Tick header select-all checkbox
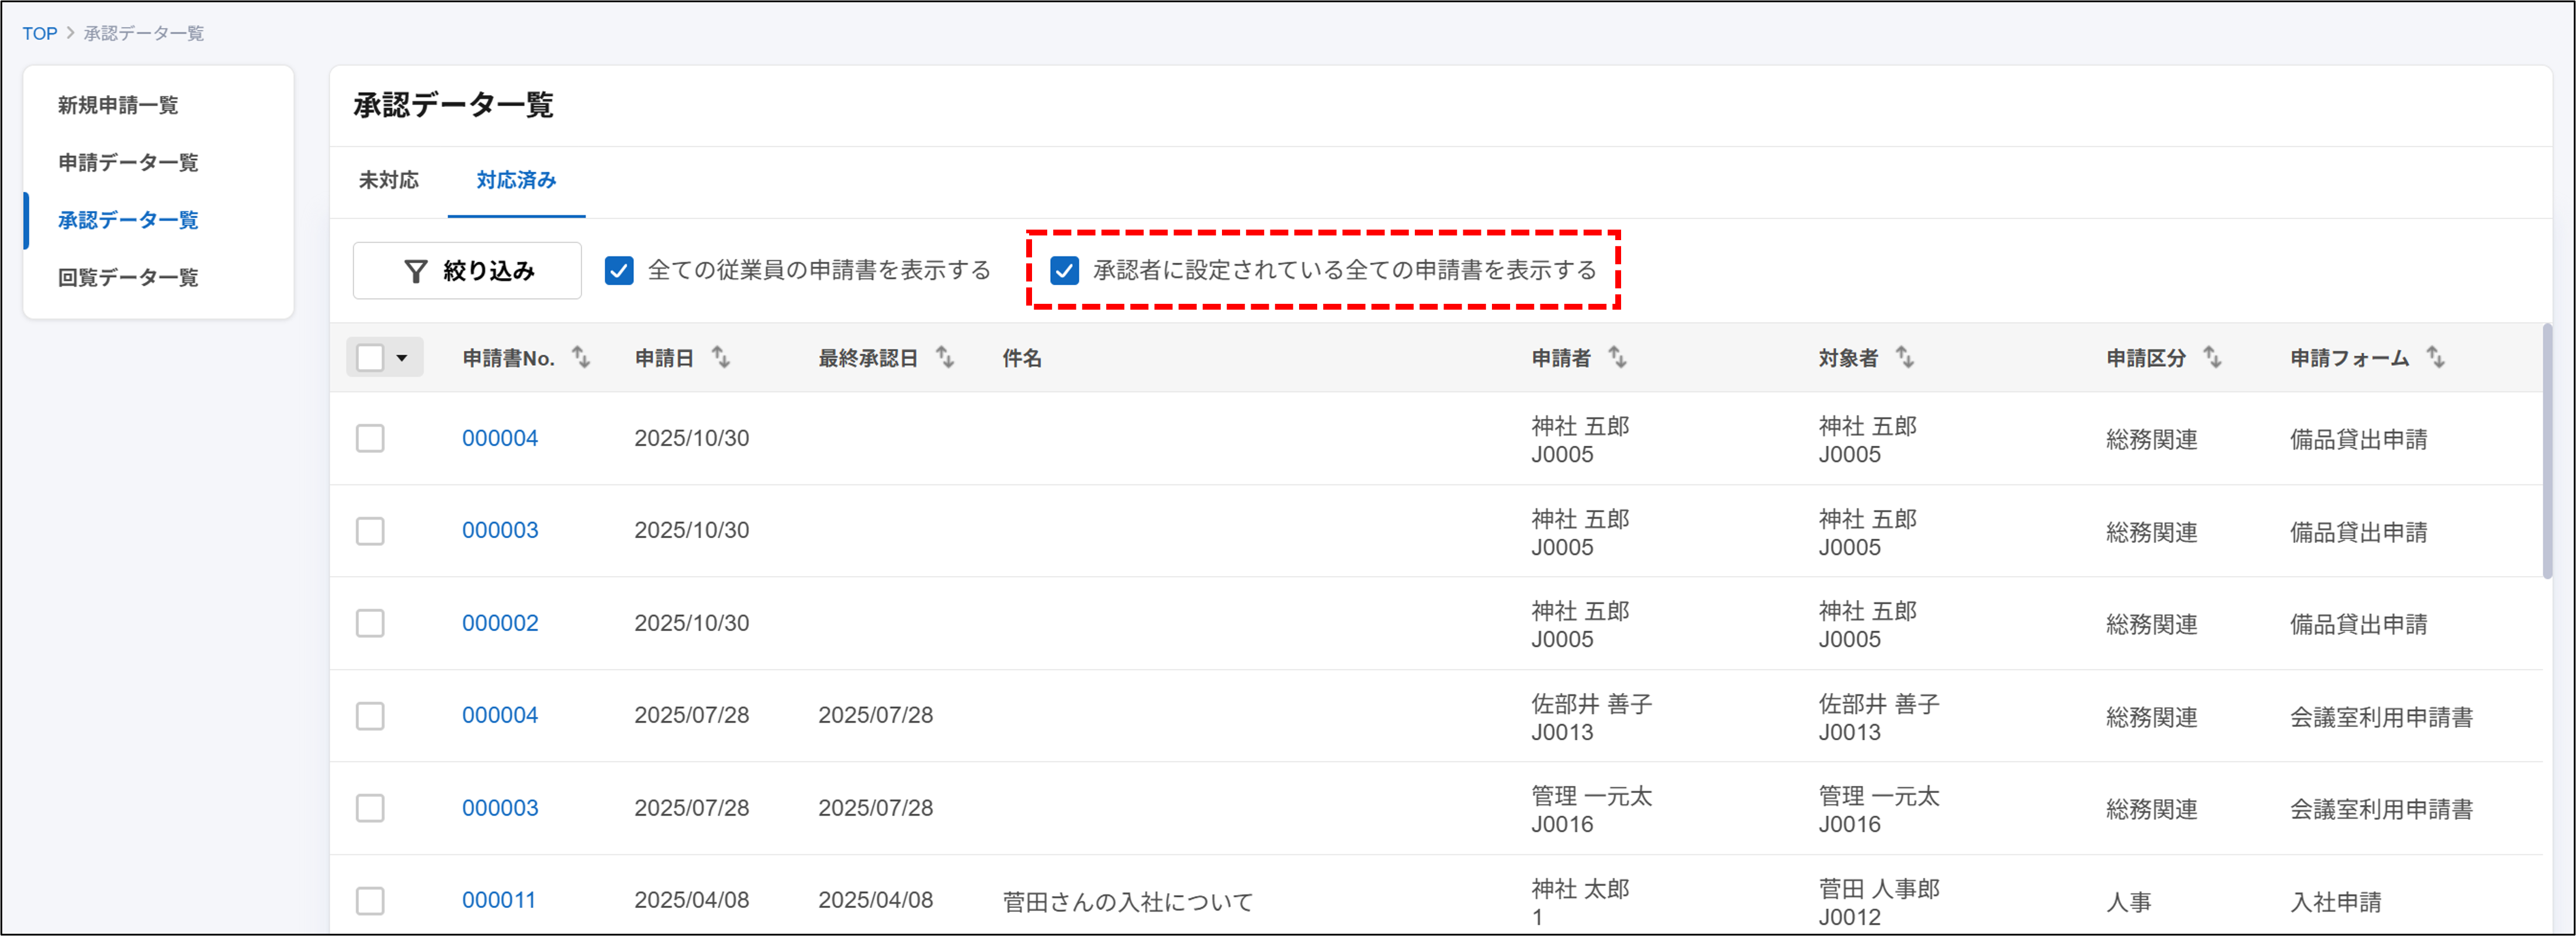 pos(370,358)
